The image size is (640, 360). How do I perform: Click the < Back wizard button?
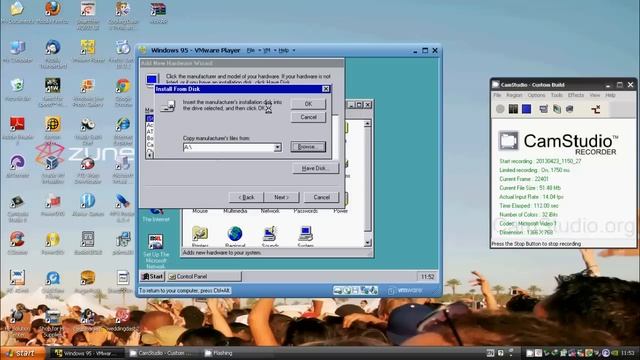pos(246,197)
